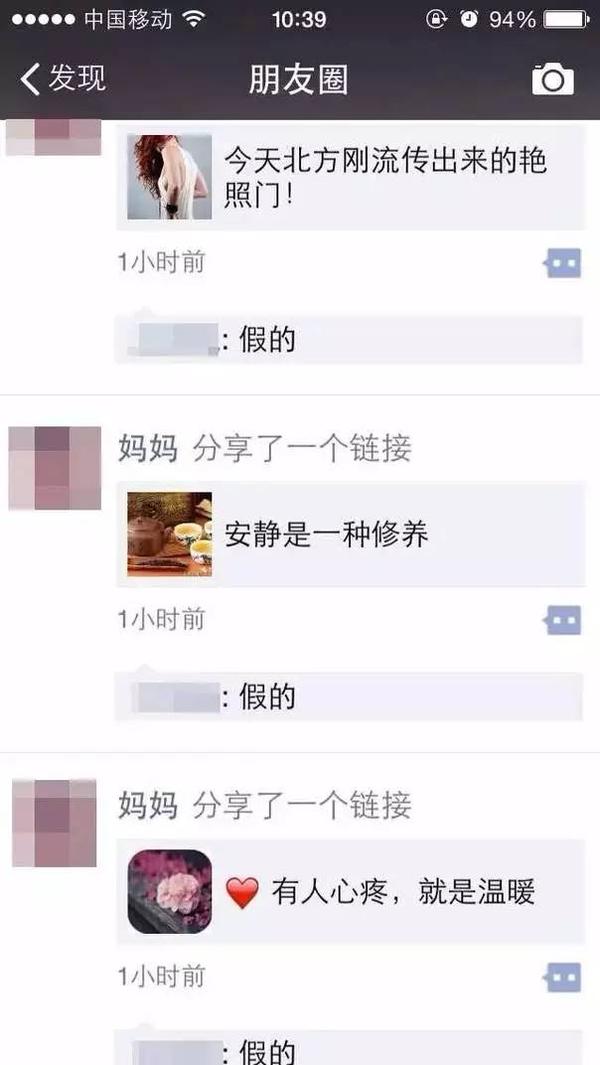The height and width of the screenshot is (1065, 600).
Task: Open comment menu on 安静是一种修养 post
Action: coord(563,620)
